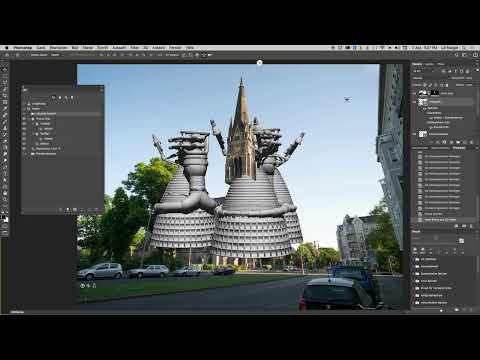This screenshot has height=360, width=480.
Task: Choose the roll 3D mode icon
Action: [x=190, y=55]
